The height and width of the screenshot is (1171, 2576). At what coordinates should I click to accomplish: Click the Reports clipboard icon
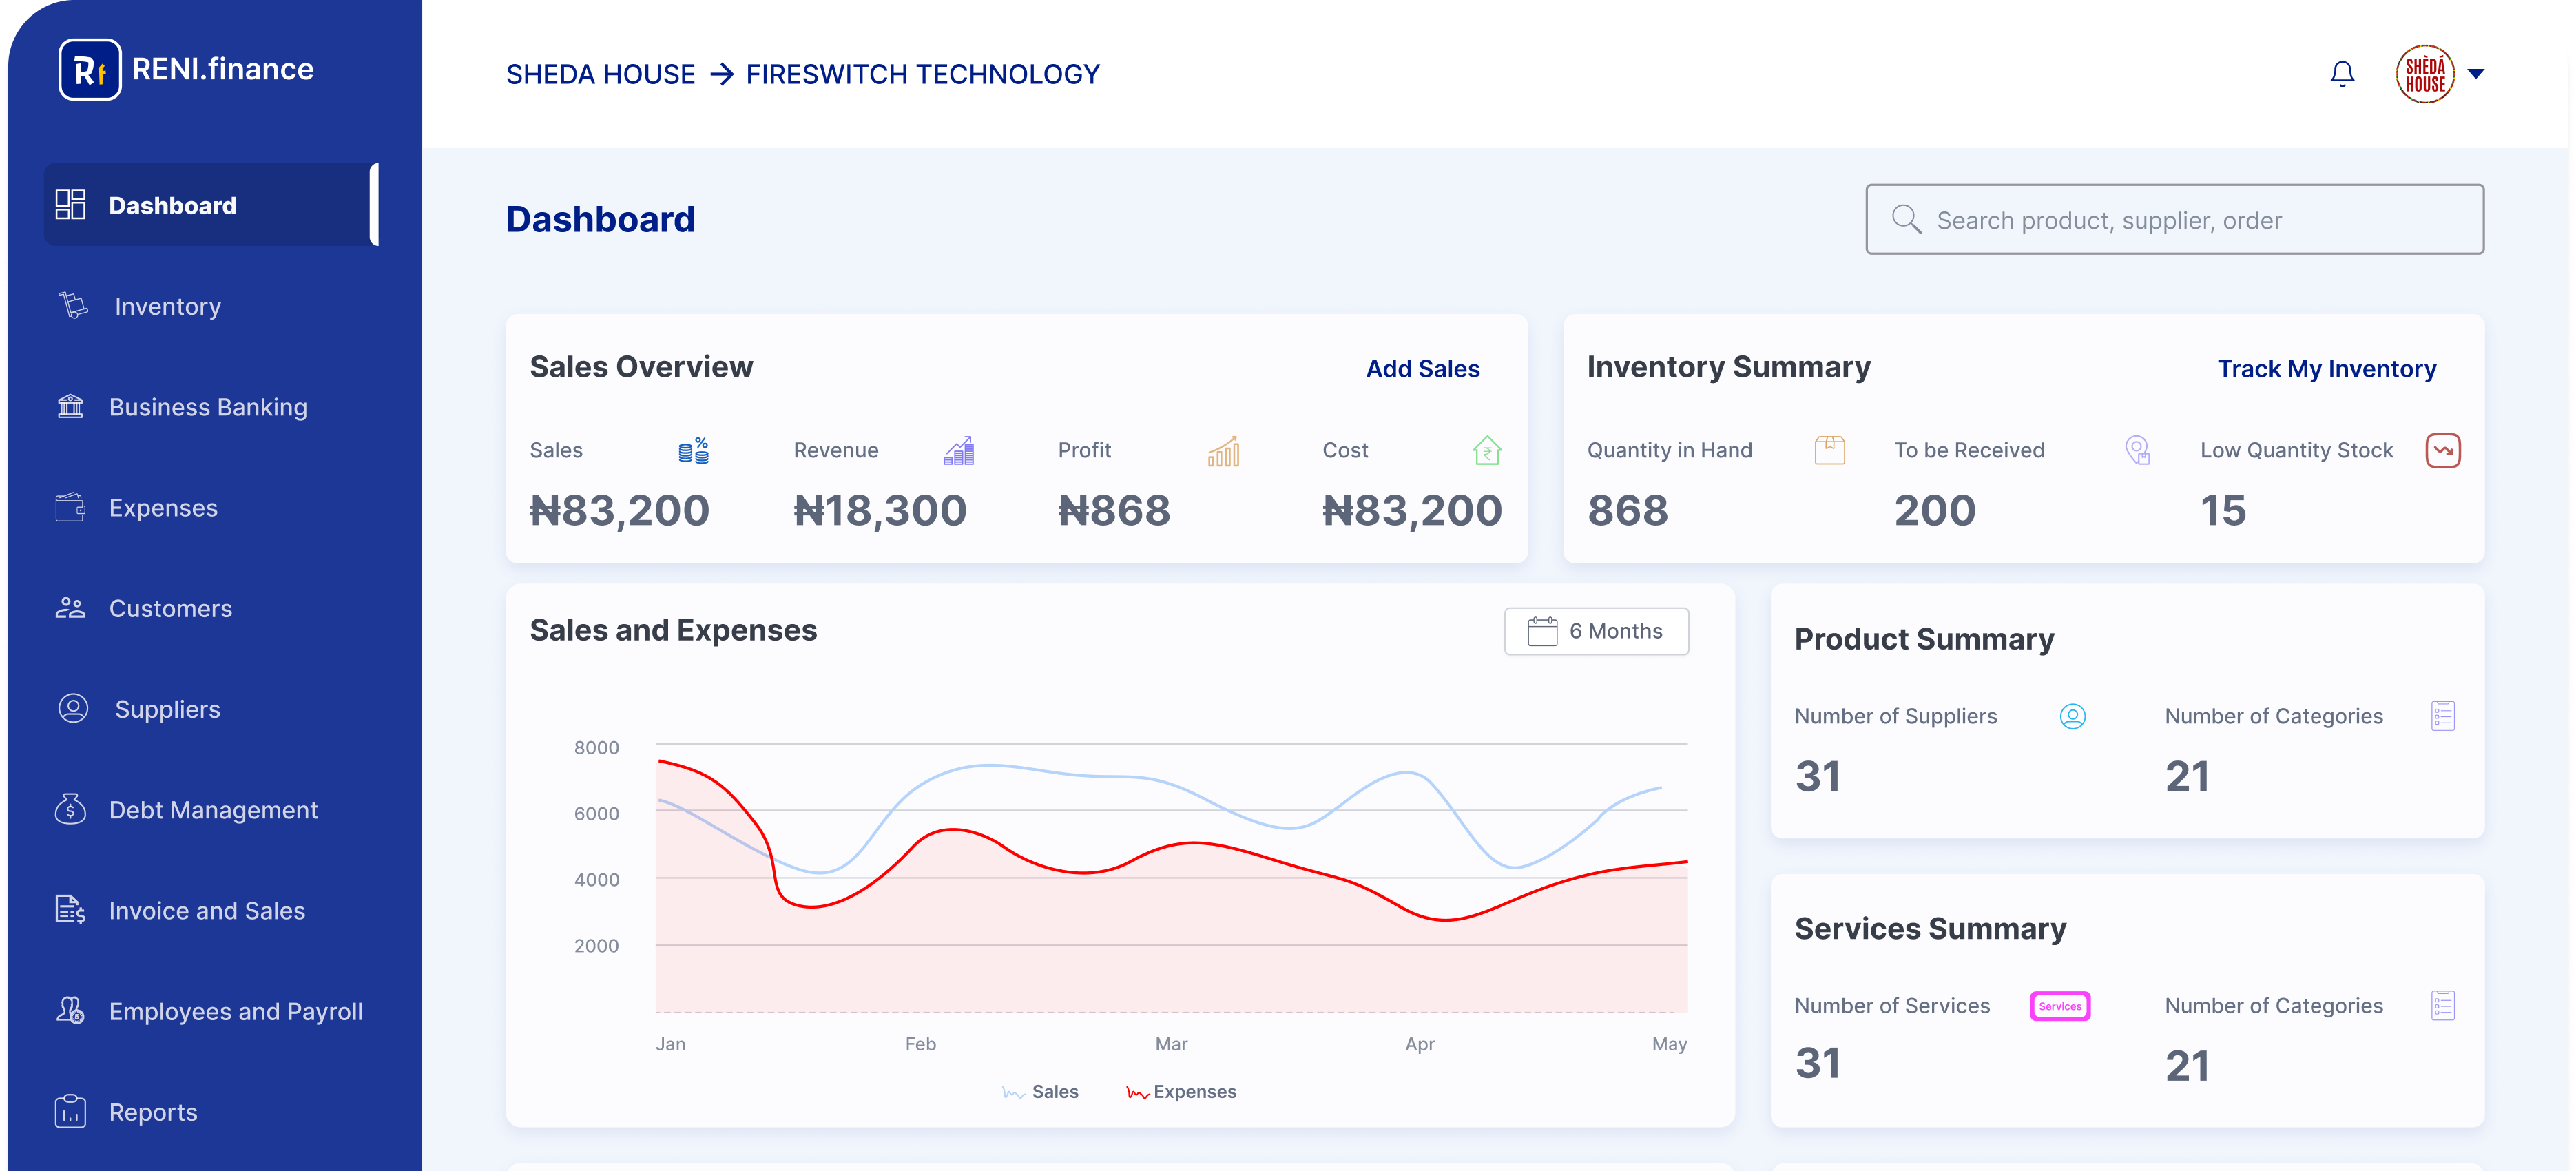click(x=71, y=1111)
